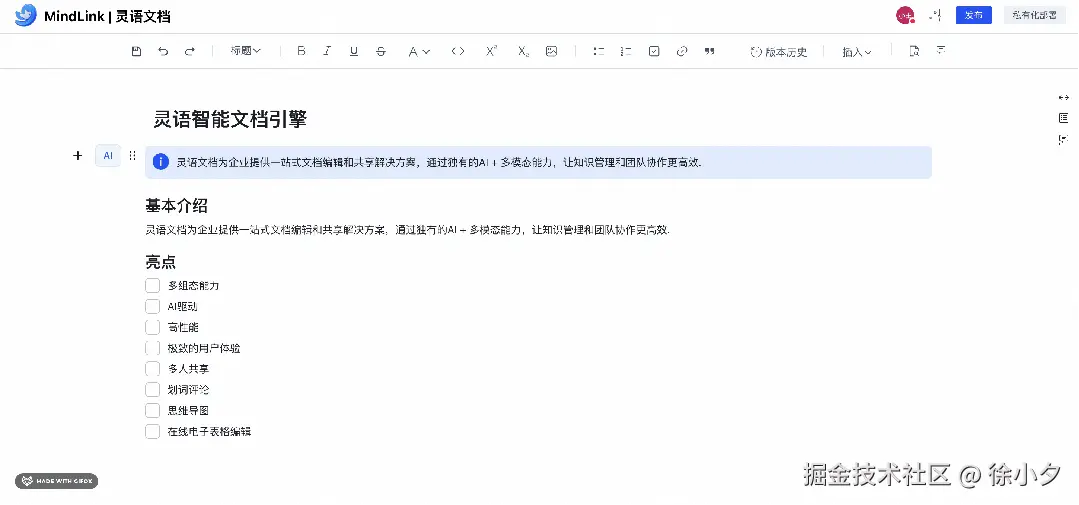Click the document title 灵语智能文档引擎
Image resolution: width=1079 pixels, height=505 pixels.
pos(230,120)
